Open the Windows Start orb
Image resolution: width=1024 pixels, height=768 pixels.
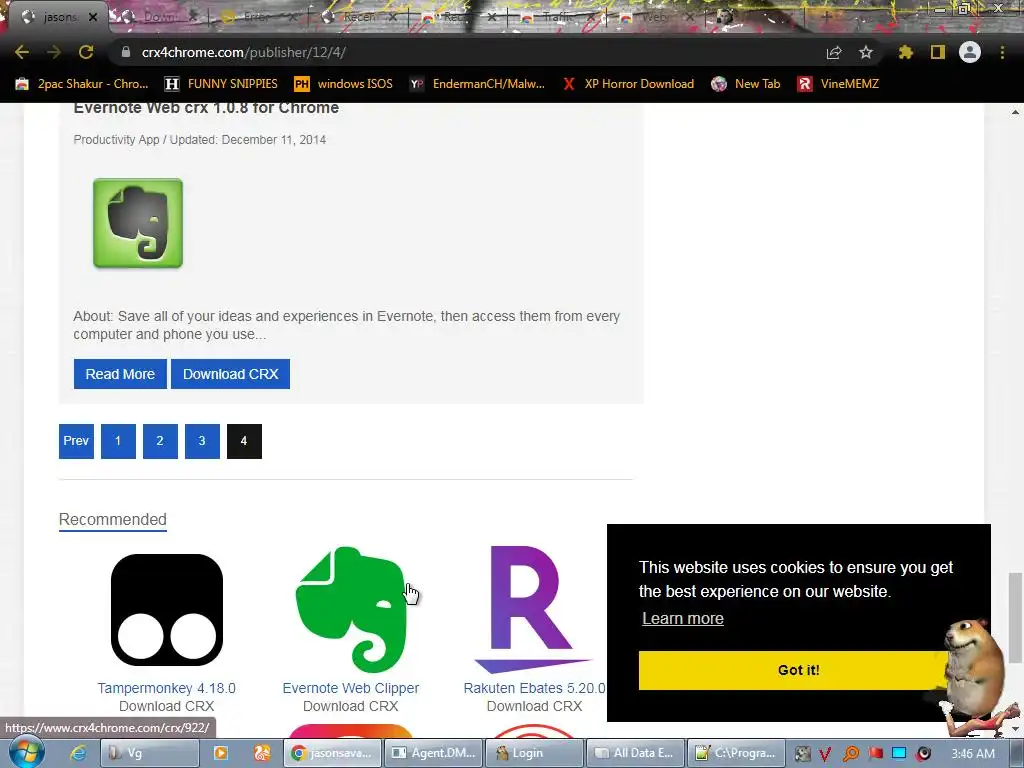26,753
